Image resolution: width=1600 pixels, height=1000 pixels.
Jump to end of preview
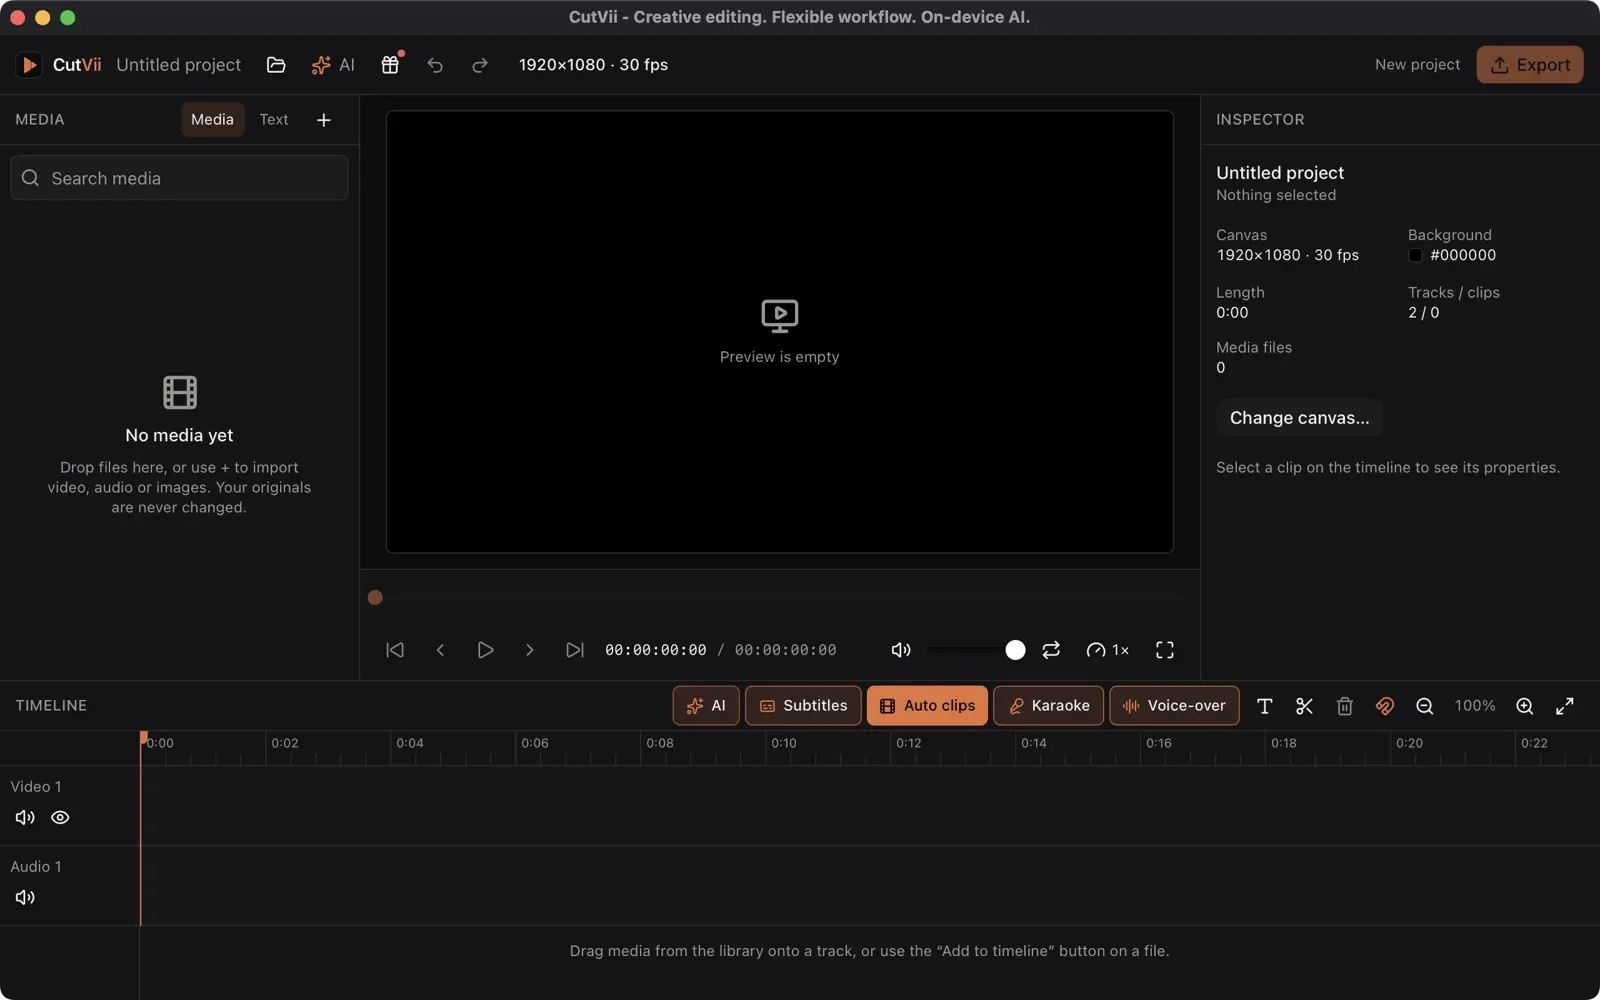point(575,650)
